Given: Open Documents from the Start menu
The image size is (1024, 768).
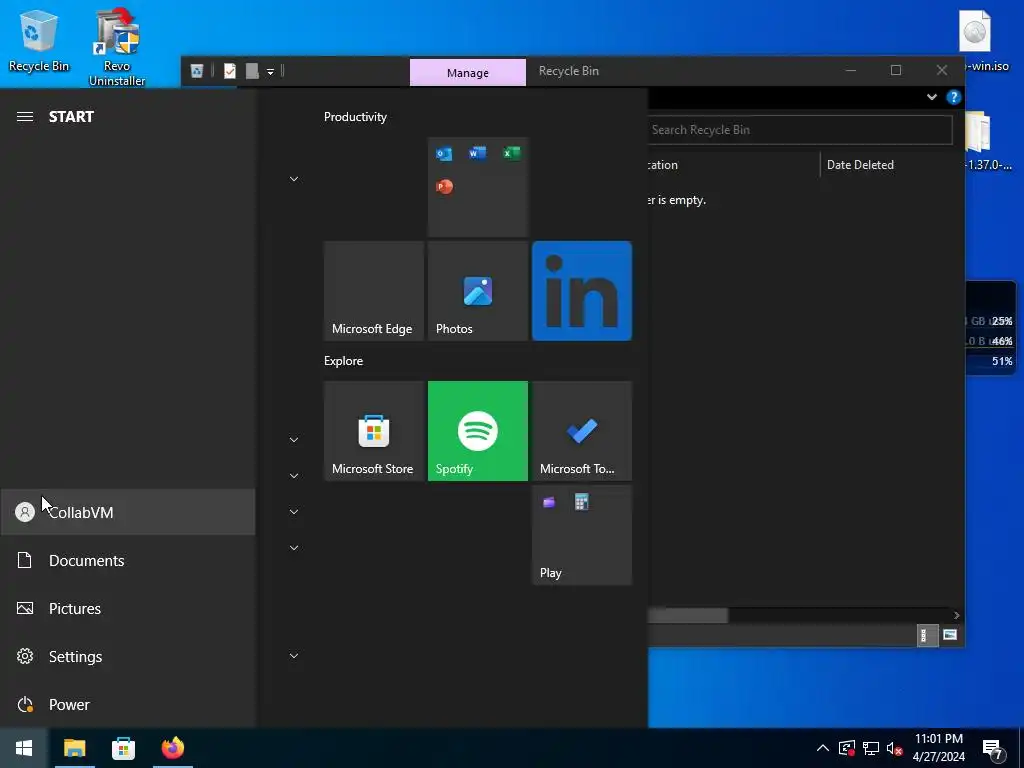Looking at the screenshot, I should 128,560.
